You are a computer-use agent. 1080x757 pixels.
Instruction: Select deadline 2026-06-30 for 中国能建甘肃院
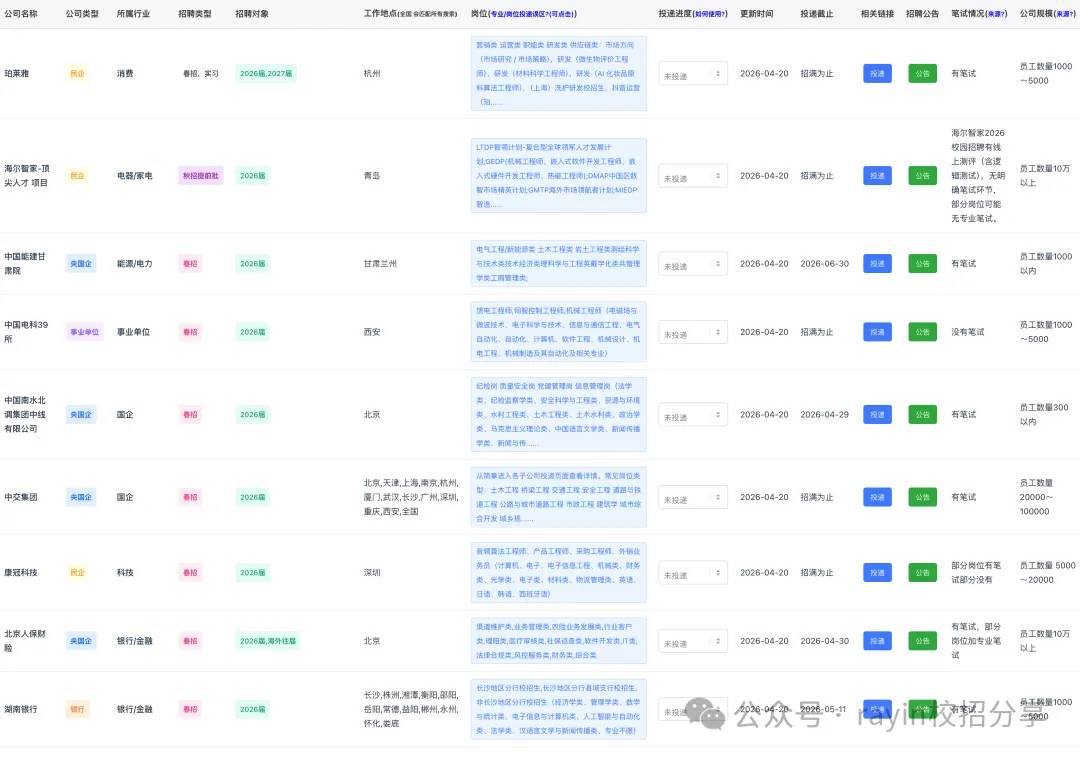(824, 264)
